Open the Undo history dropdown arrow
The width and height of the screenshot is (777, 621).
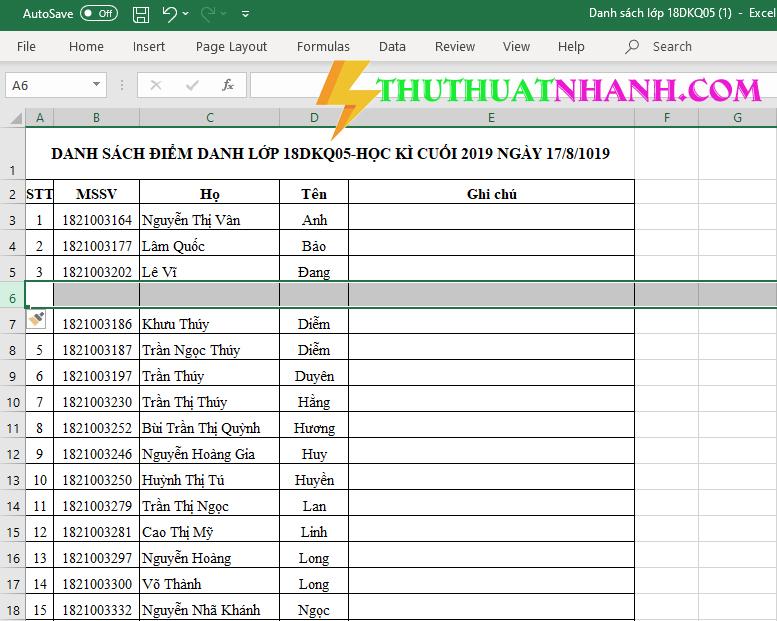186,14
